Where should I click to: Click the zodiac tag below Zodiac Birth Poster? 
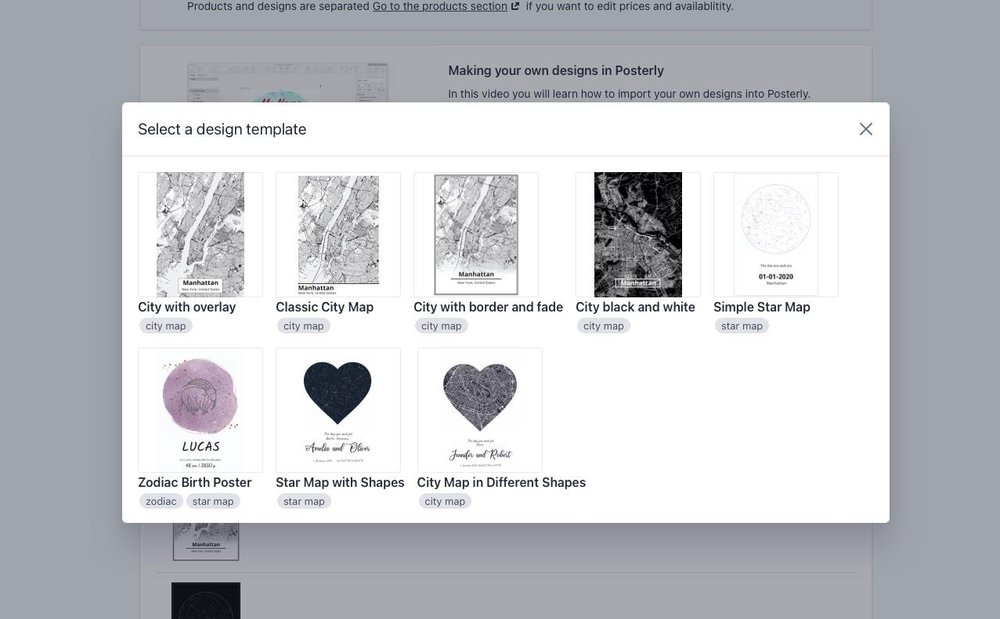(160, 501)
